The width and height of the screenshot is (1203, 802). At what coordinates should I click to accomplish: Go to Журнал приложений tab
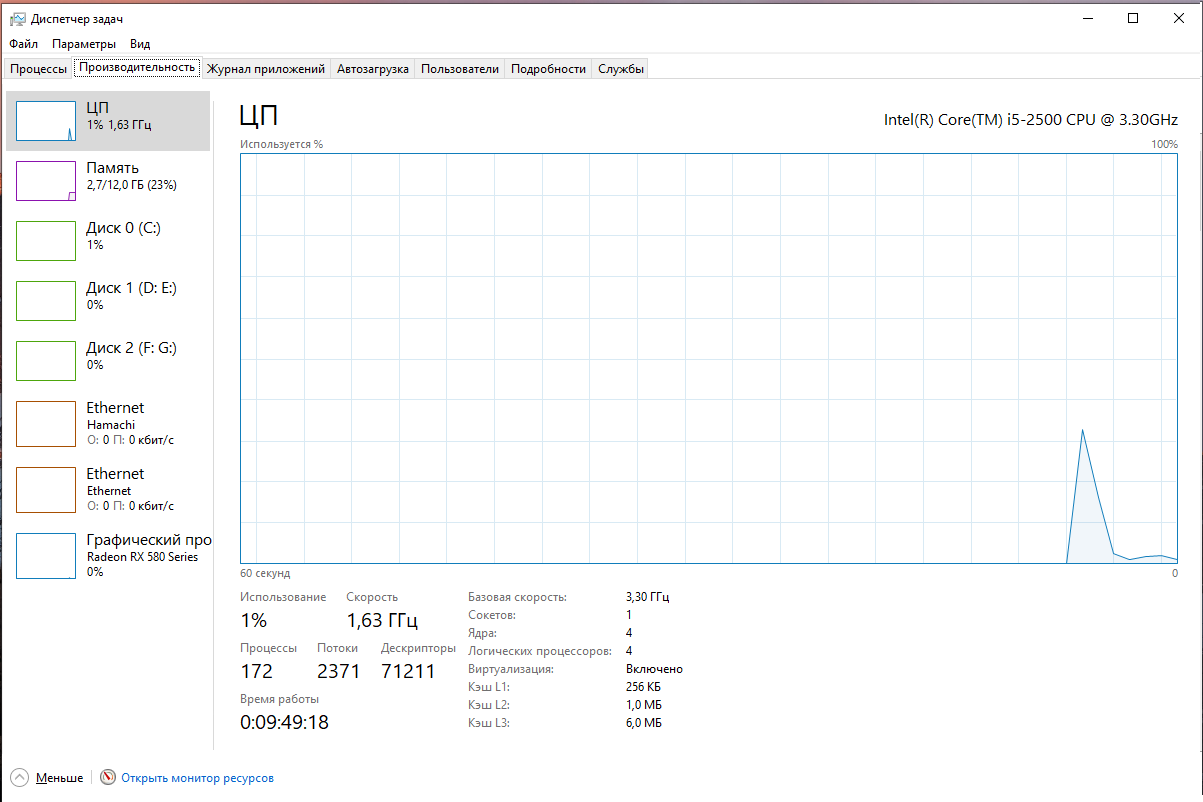click(x=266, y=69)
